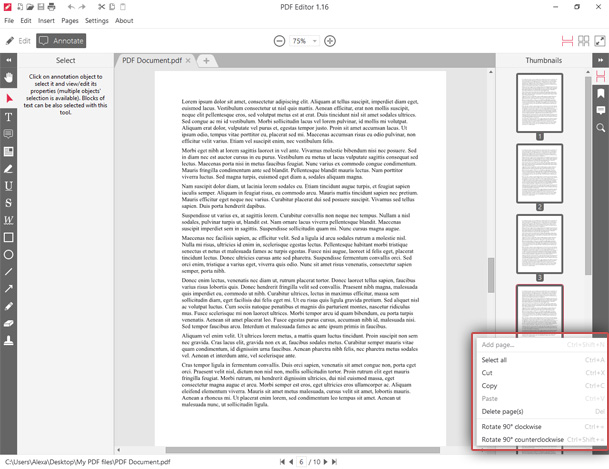Choose Rotate 90° counterclockwise

(542, 439)
